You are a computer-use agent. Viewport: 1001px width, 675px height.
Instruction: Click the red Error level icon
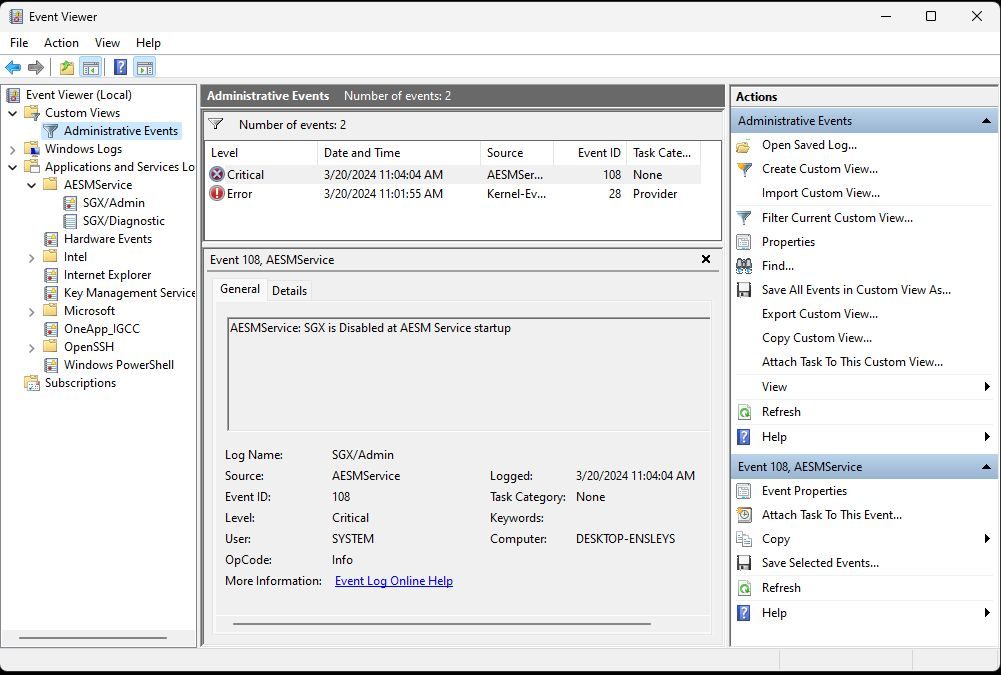pos(217,193)
